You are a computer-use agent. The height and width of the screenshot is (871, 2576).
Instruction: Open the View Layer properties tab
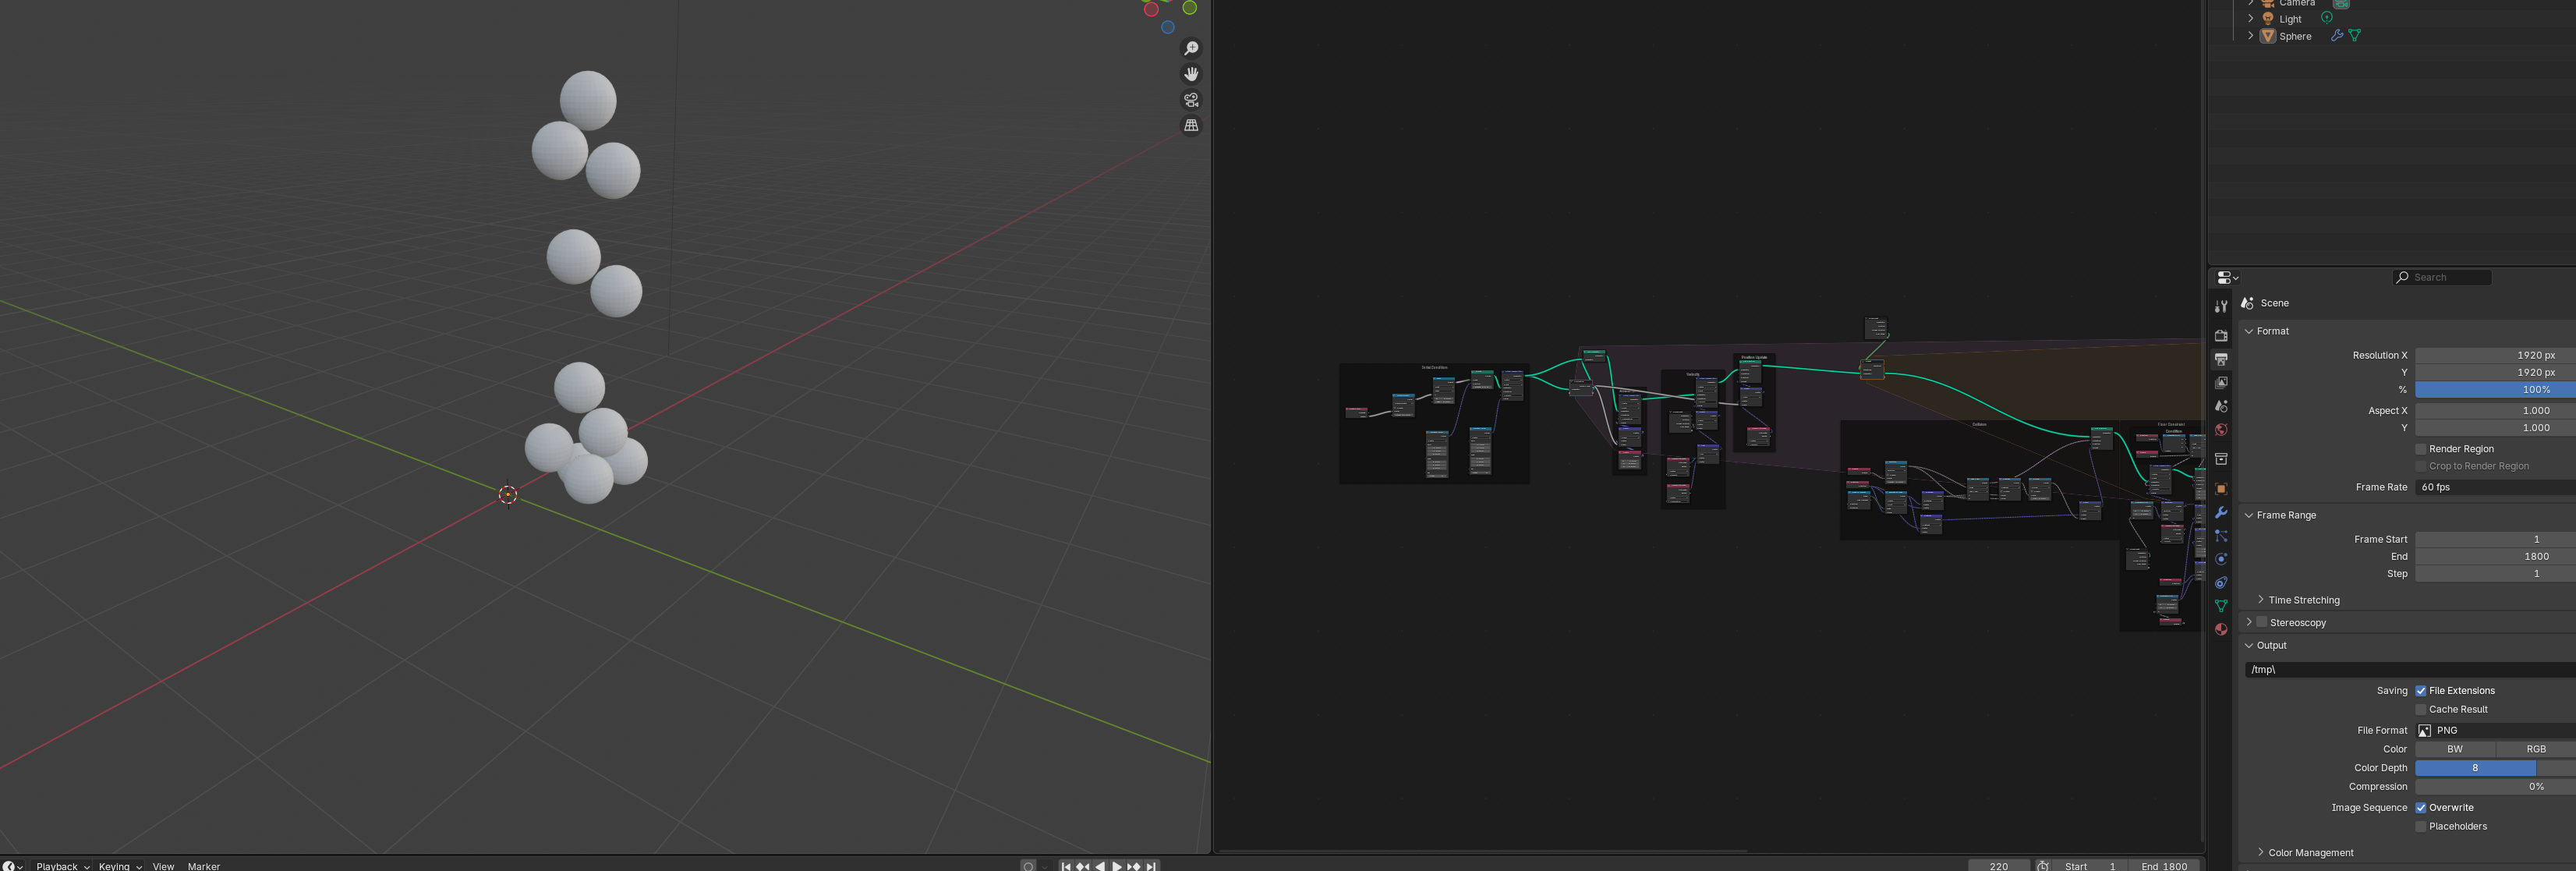(2221, 382)
